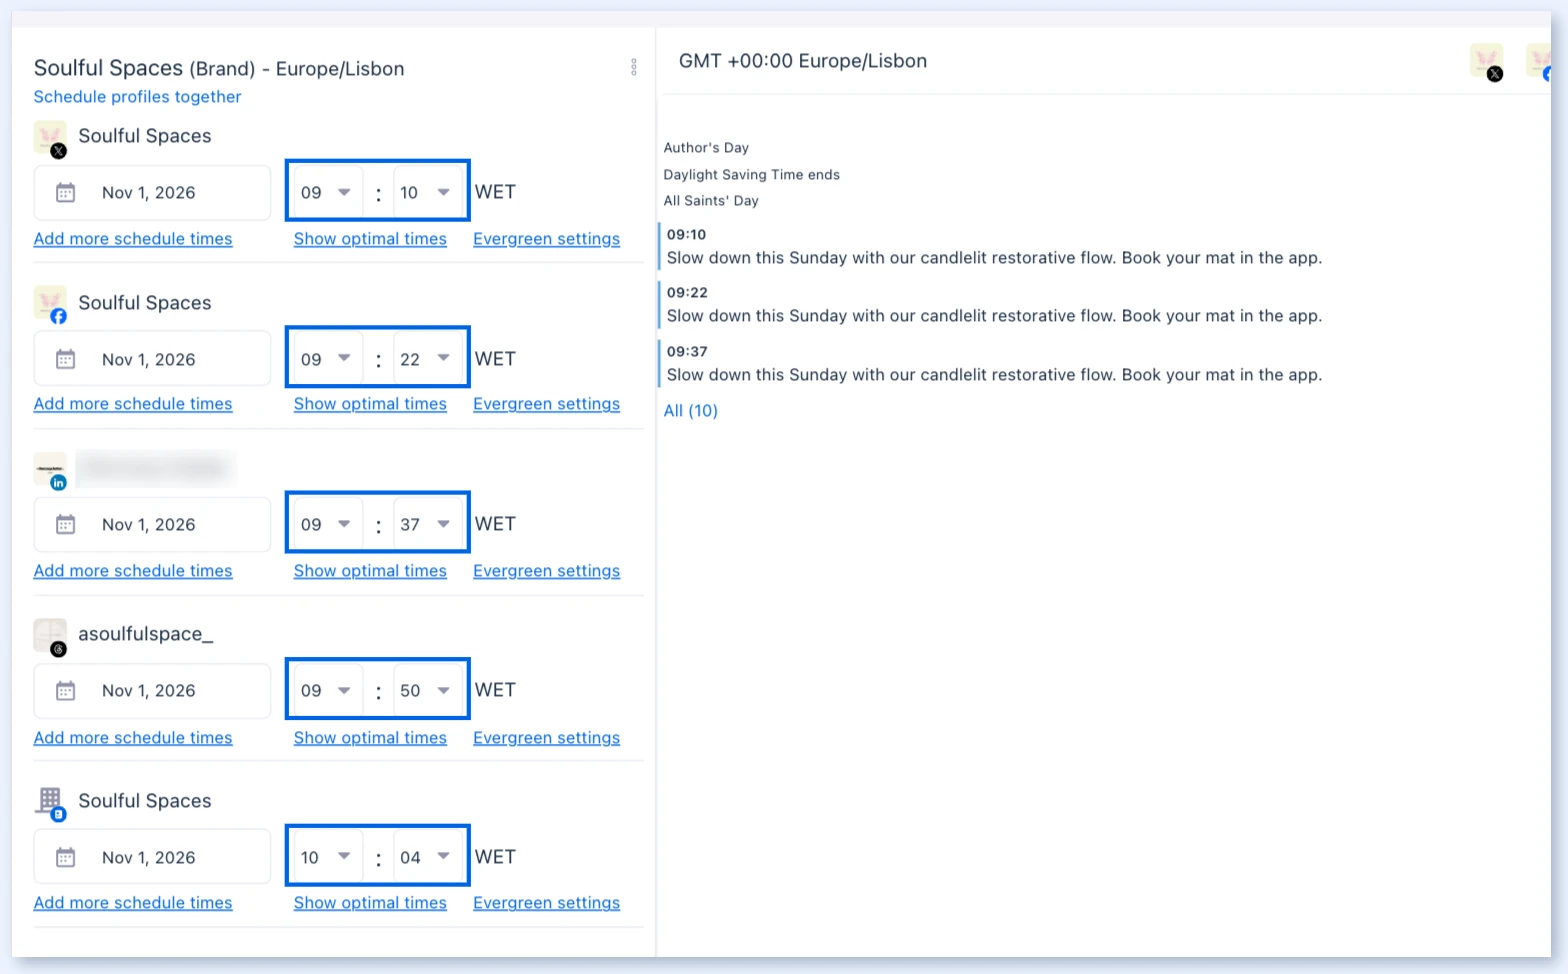Click calendar icon for X profile date
Viewport: 1568px width, 974px height.
(65, 193)
